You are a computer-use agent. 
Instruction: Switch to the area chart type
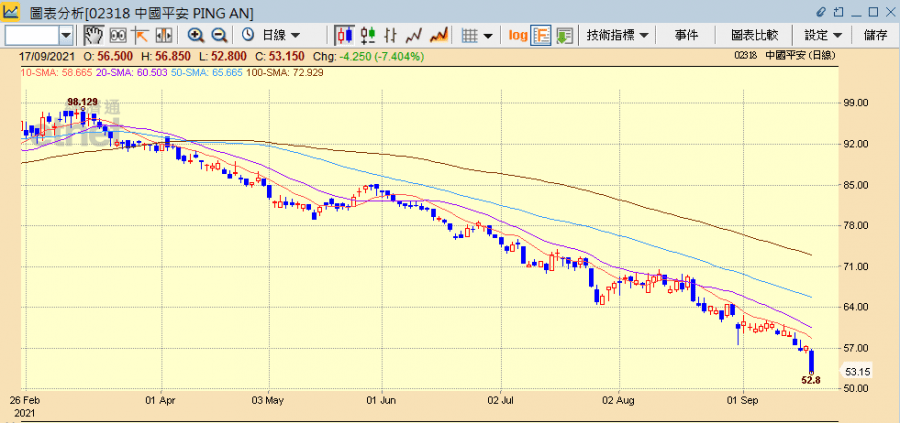click(x=437, y=35)
